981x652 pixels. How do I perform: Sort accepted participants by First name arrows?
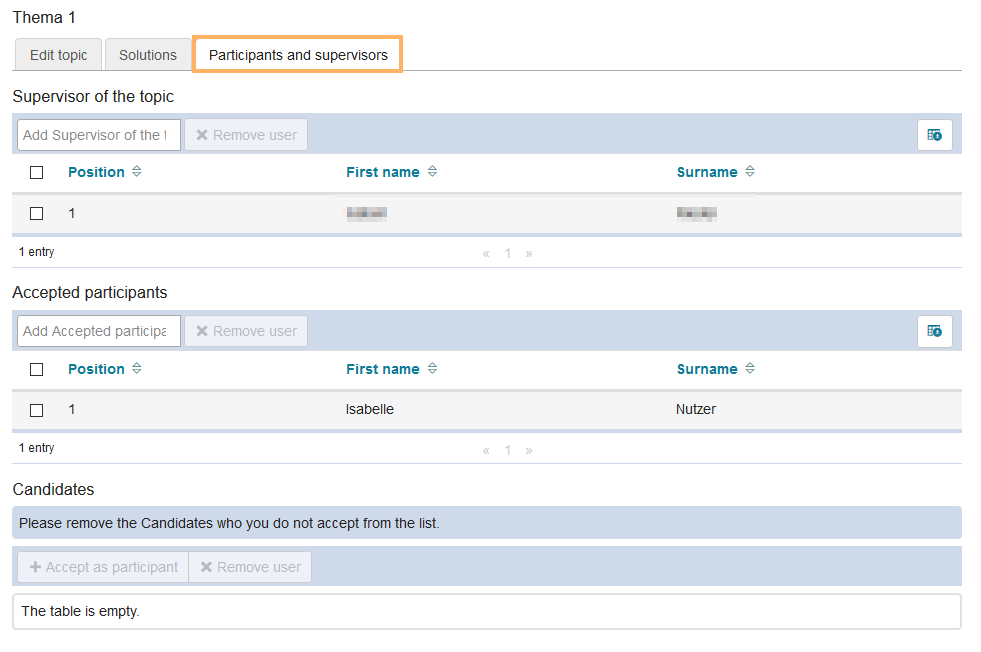point(432,369)
